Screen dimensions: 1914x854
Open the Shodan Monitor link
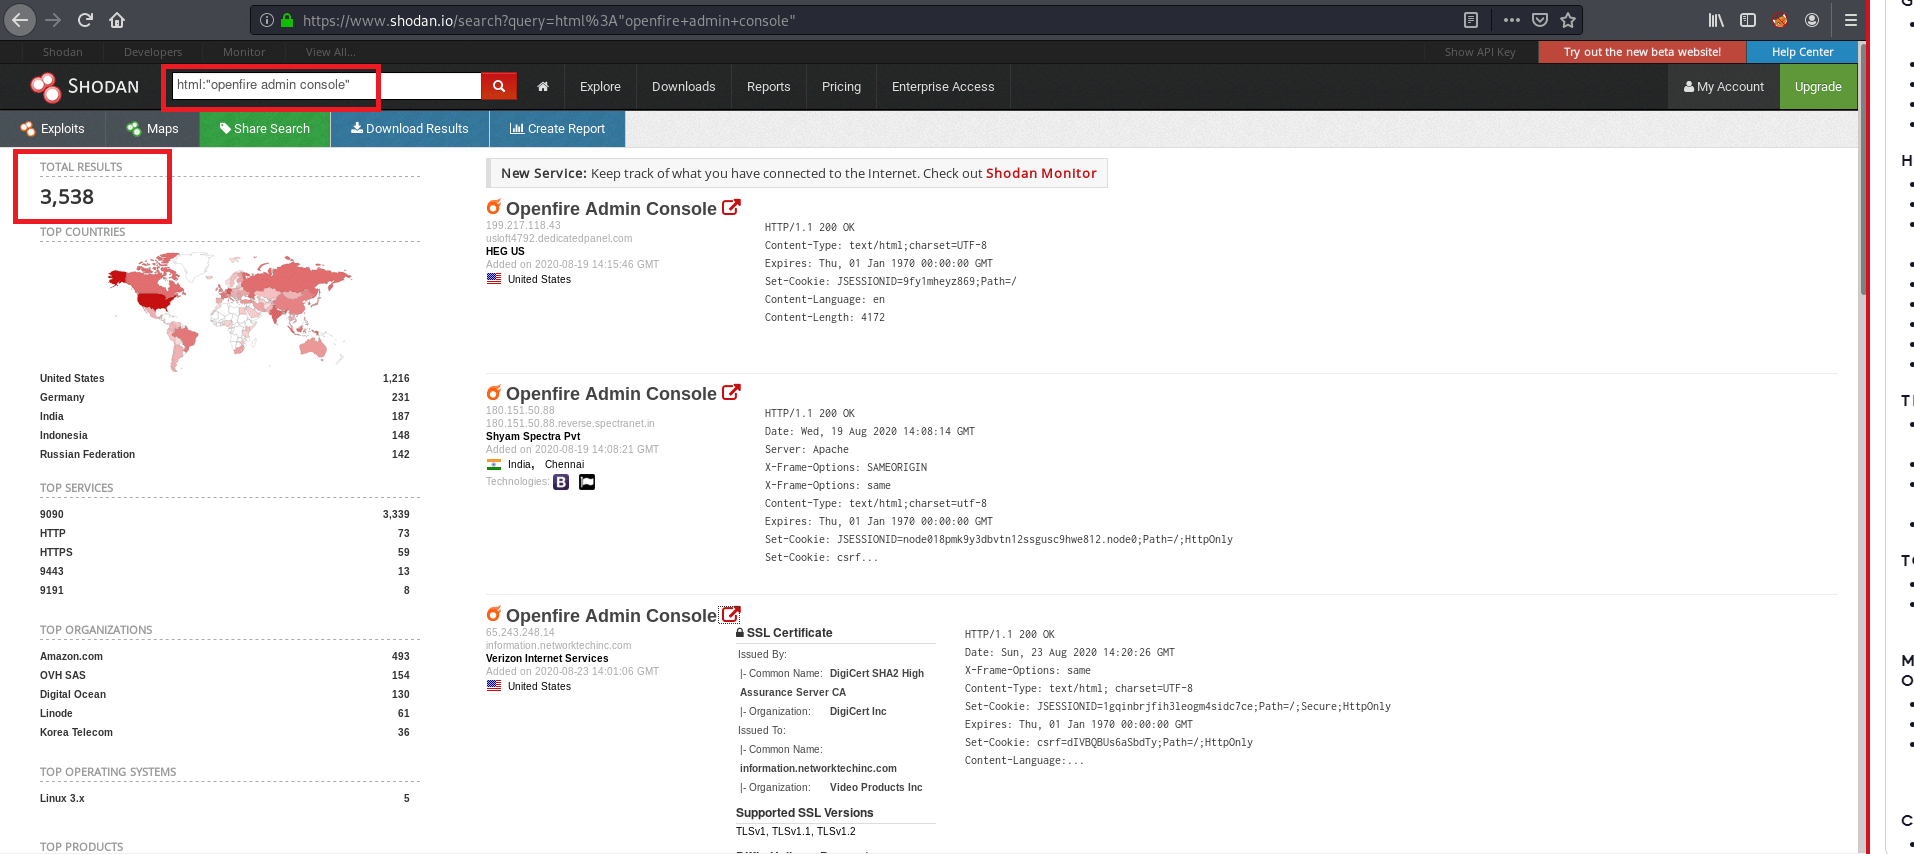click(1041, 173)
